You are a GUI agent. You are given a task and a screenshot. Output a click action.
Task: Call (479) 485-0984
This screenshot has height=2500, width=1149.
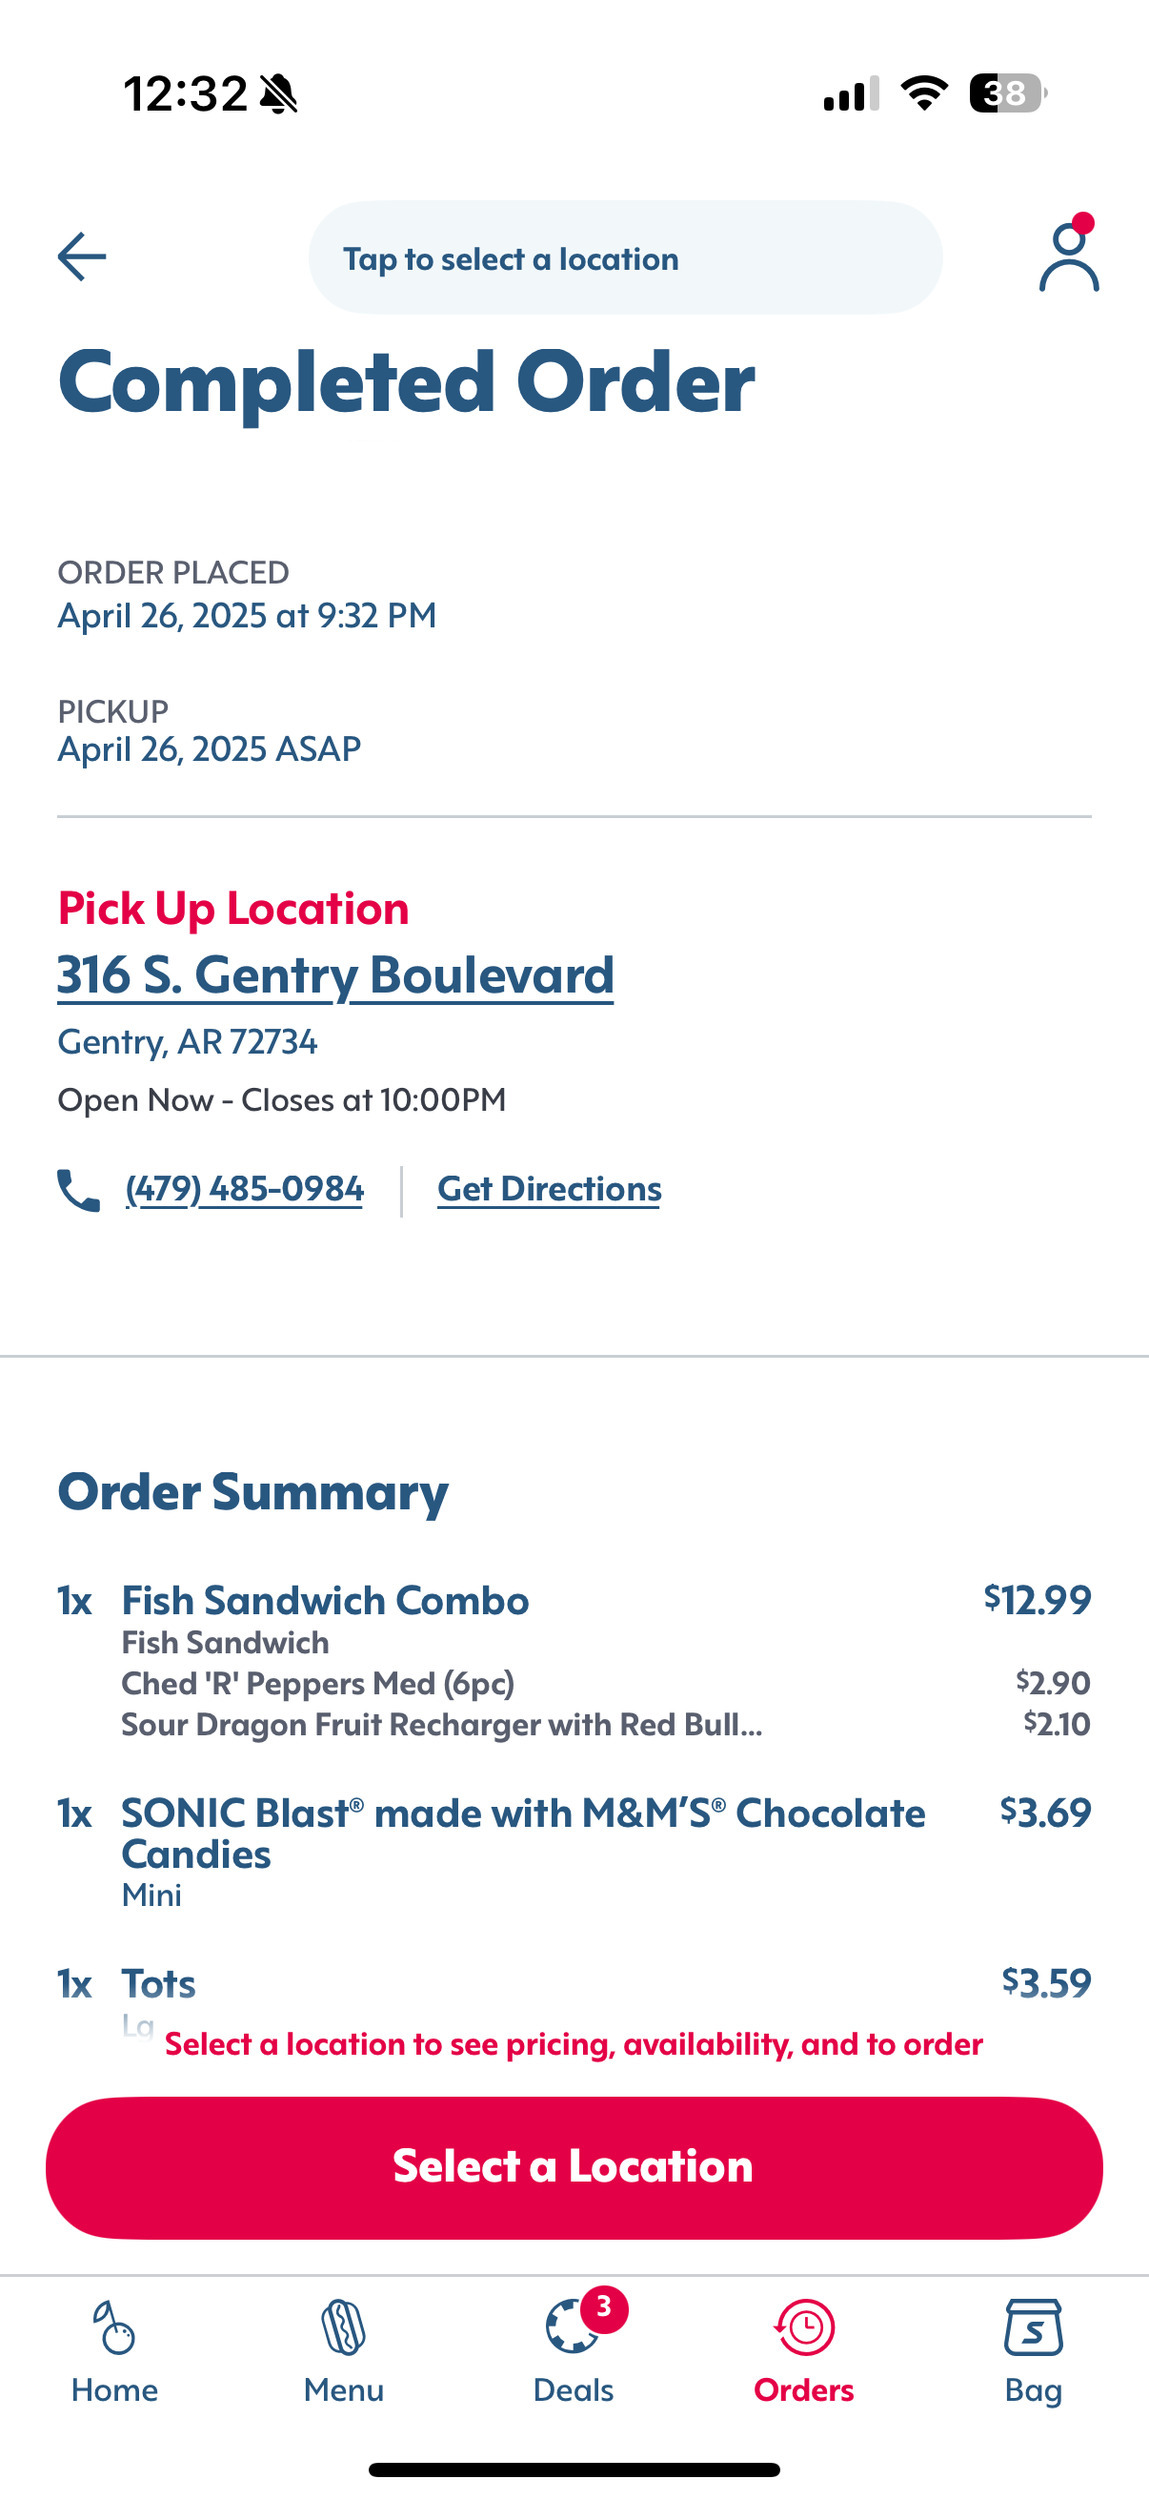click(x=244, y=1189)
